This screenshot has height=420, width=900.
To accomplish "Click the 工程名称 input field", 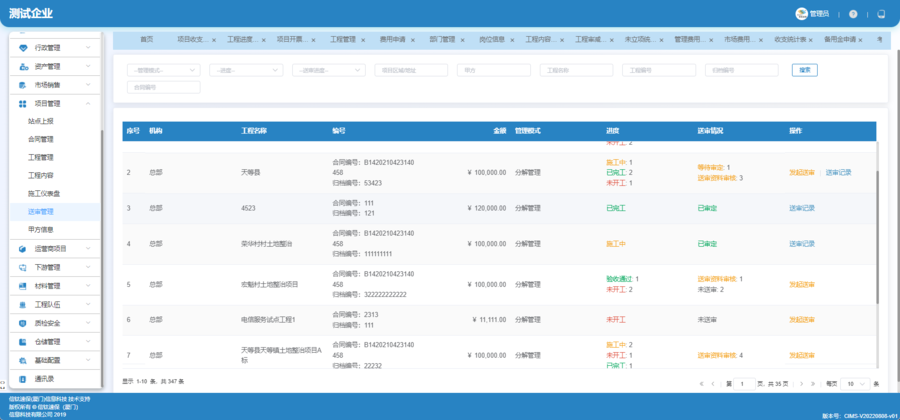I will coord(577,70).
